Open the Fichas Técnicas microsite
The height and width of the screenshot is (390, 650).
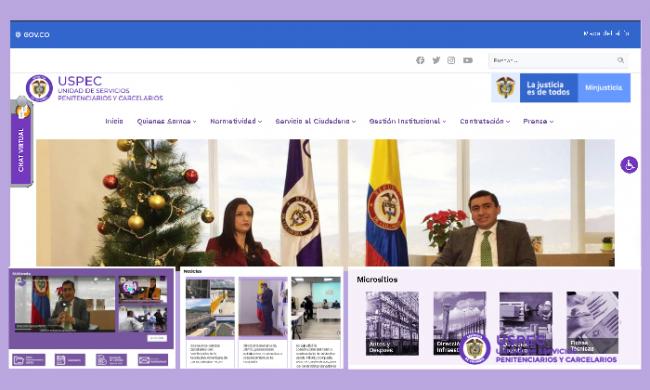592,323
